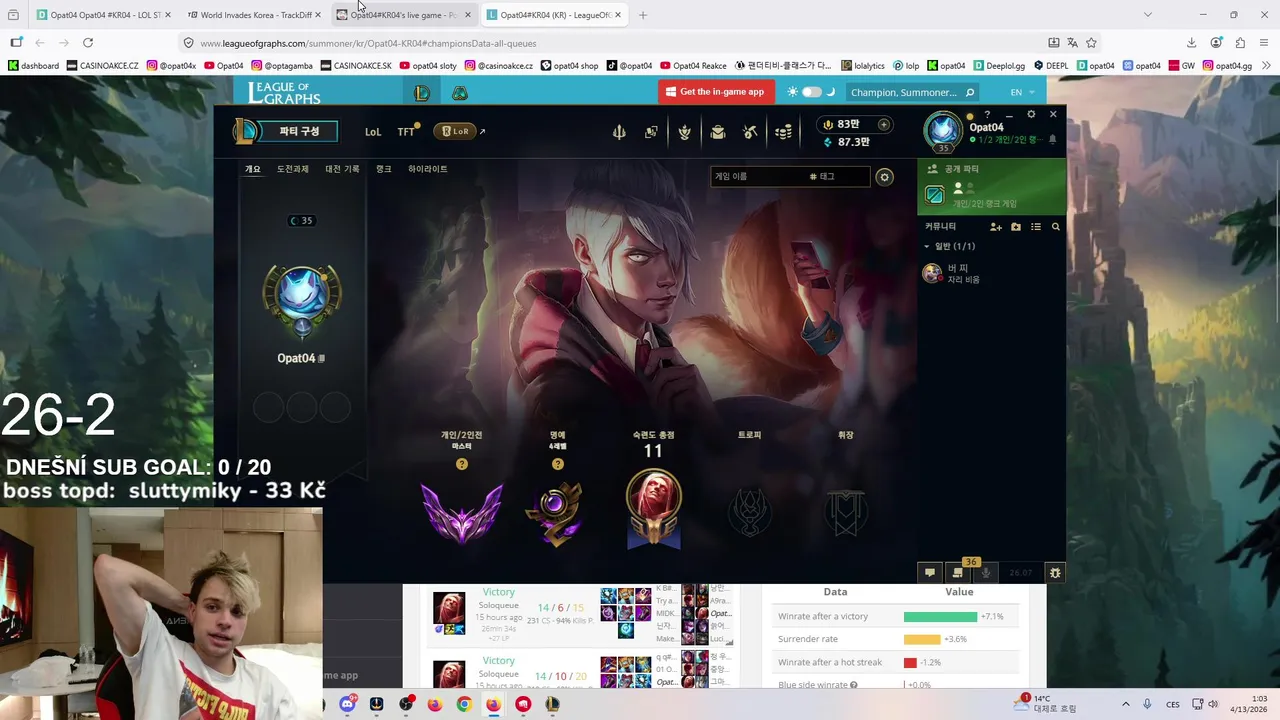This screenshot has width=1280, height=720.
Task: Click the Champion, Summoner search box on website
Action: coord(911,92)
